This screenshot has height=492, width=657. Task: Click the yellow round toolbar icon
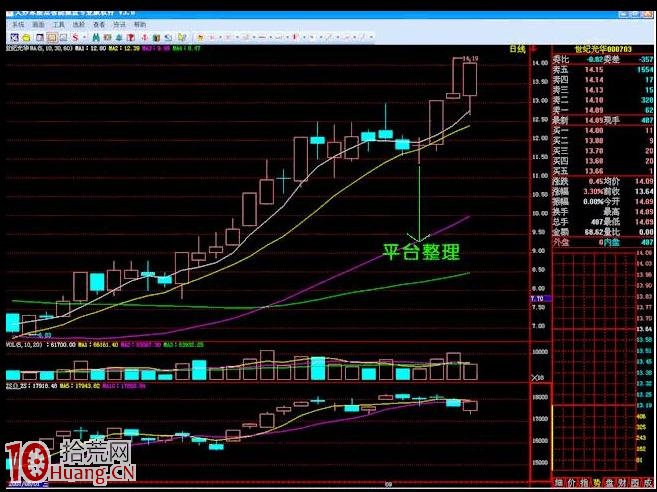pyautogui.click(x=26, y=38)
